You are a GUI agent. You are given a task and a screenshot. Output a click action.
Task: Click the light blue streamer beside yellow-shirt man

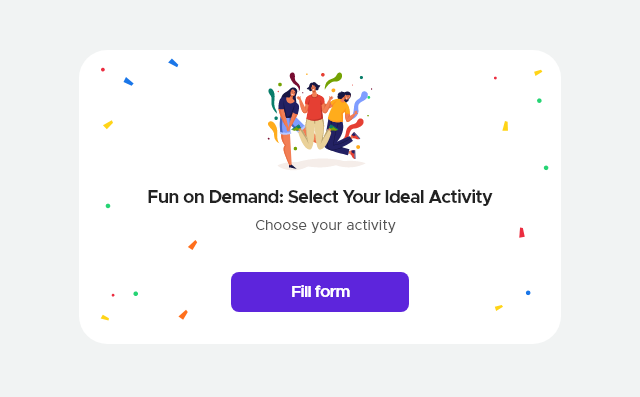(x=360, y=102)
